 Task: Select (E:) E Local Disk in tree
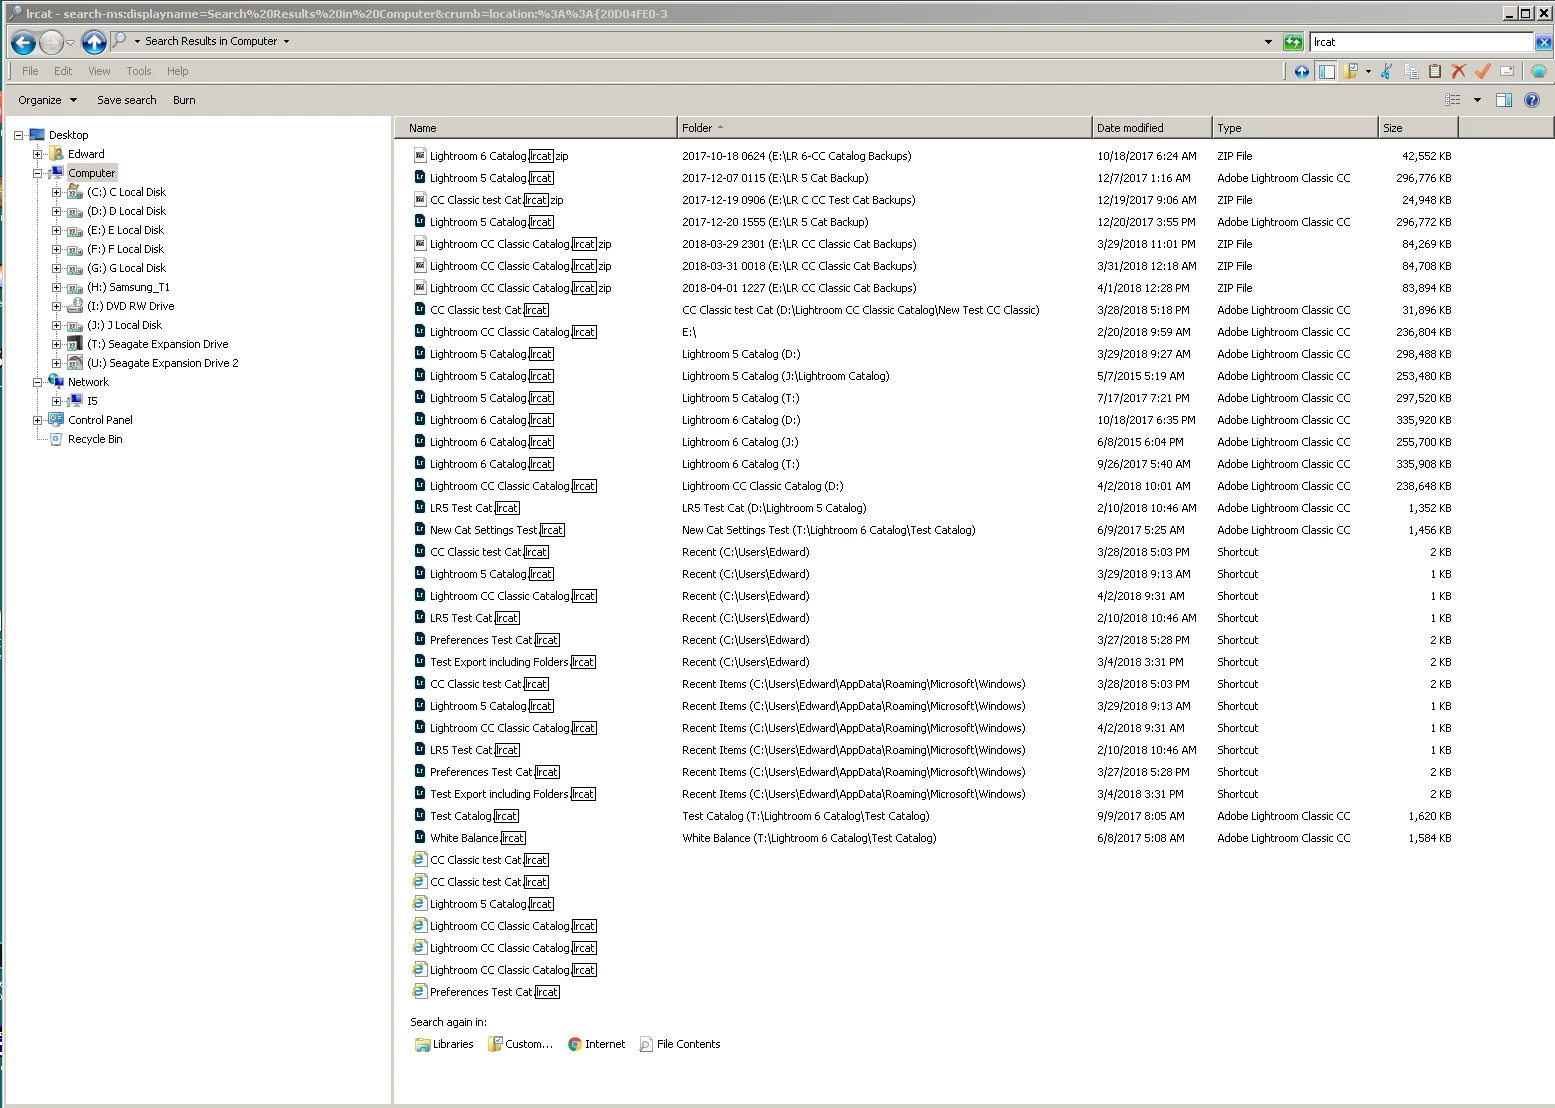[125, 230]
